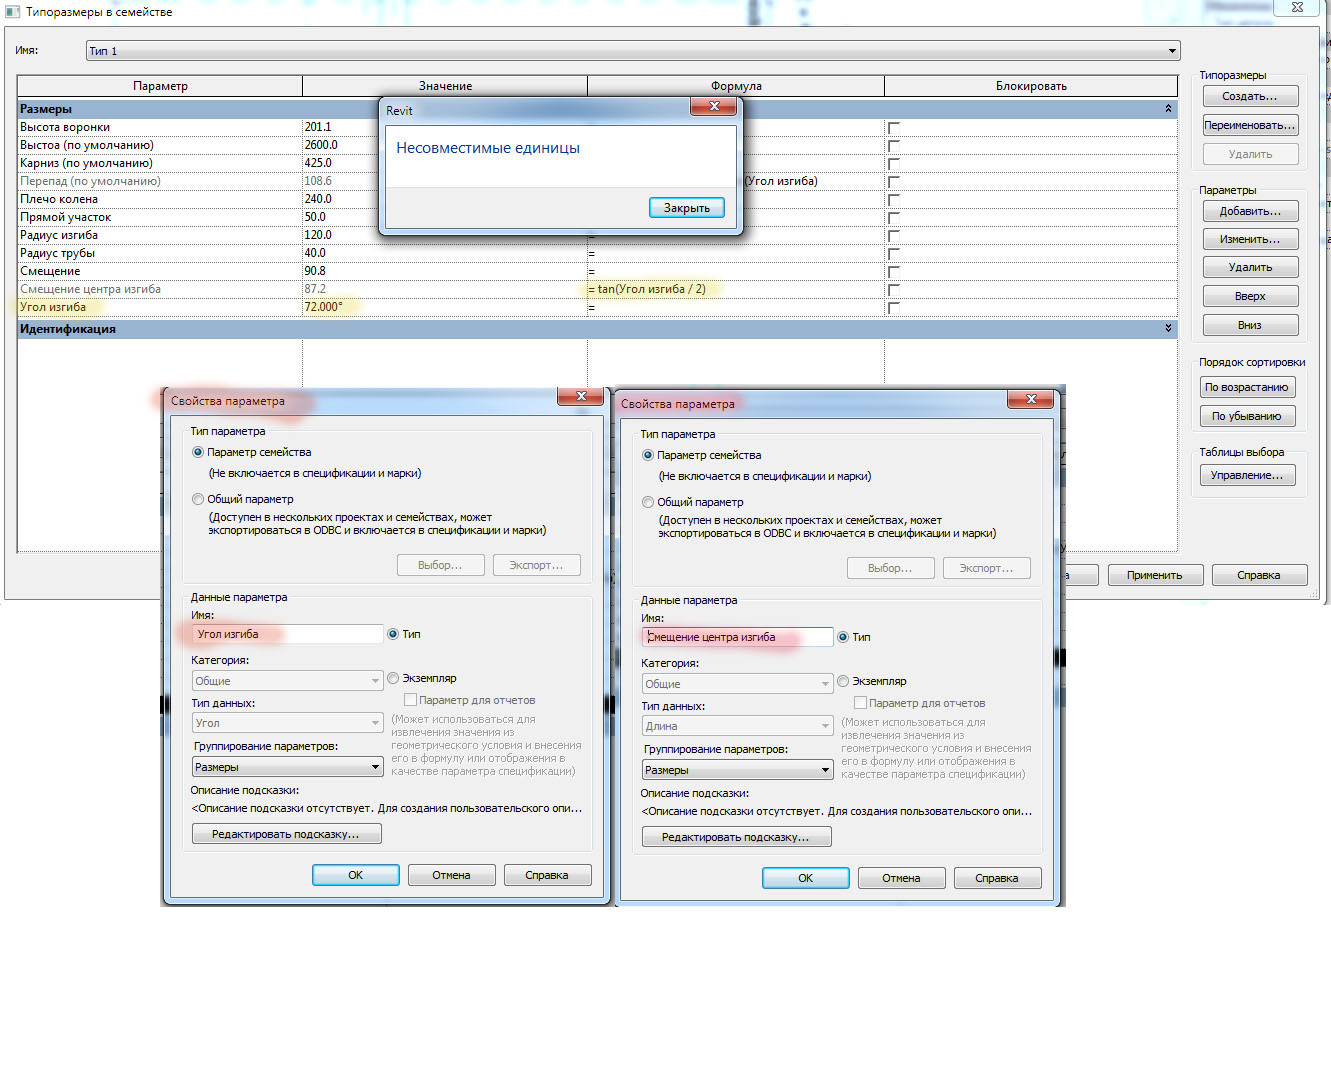This screenshot has width=1331, height=1080.
Task: Sort parameters По возрастанию
Action: (x=1247, y=387)
